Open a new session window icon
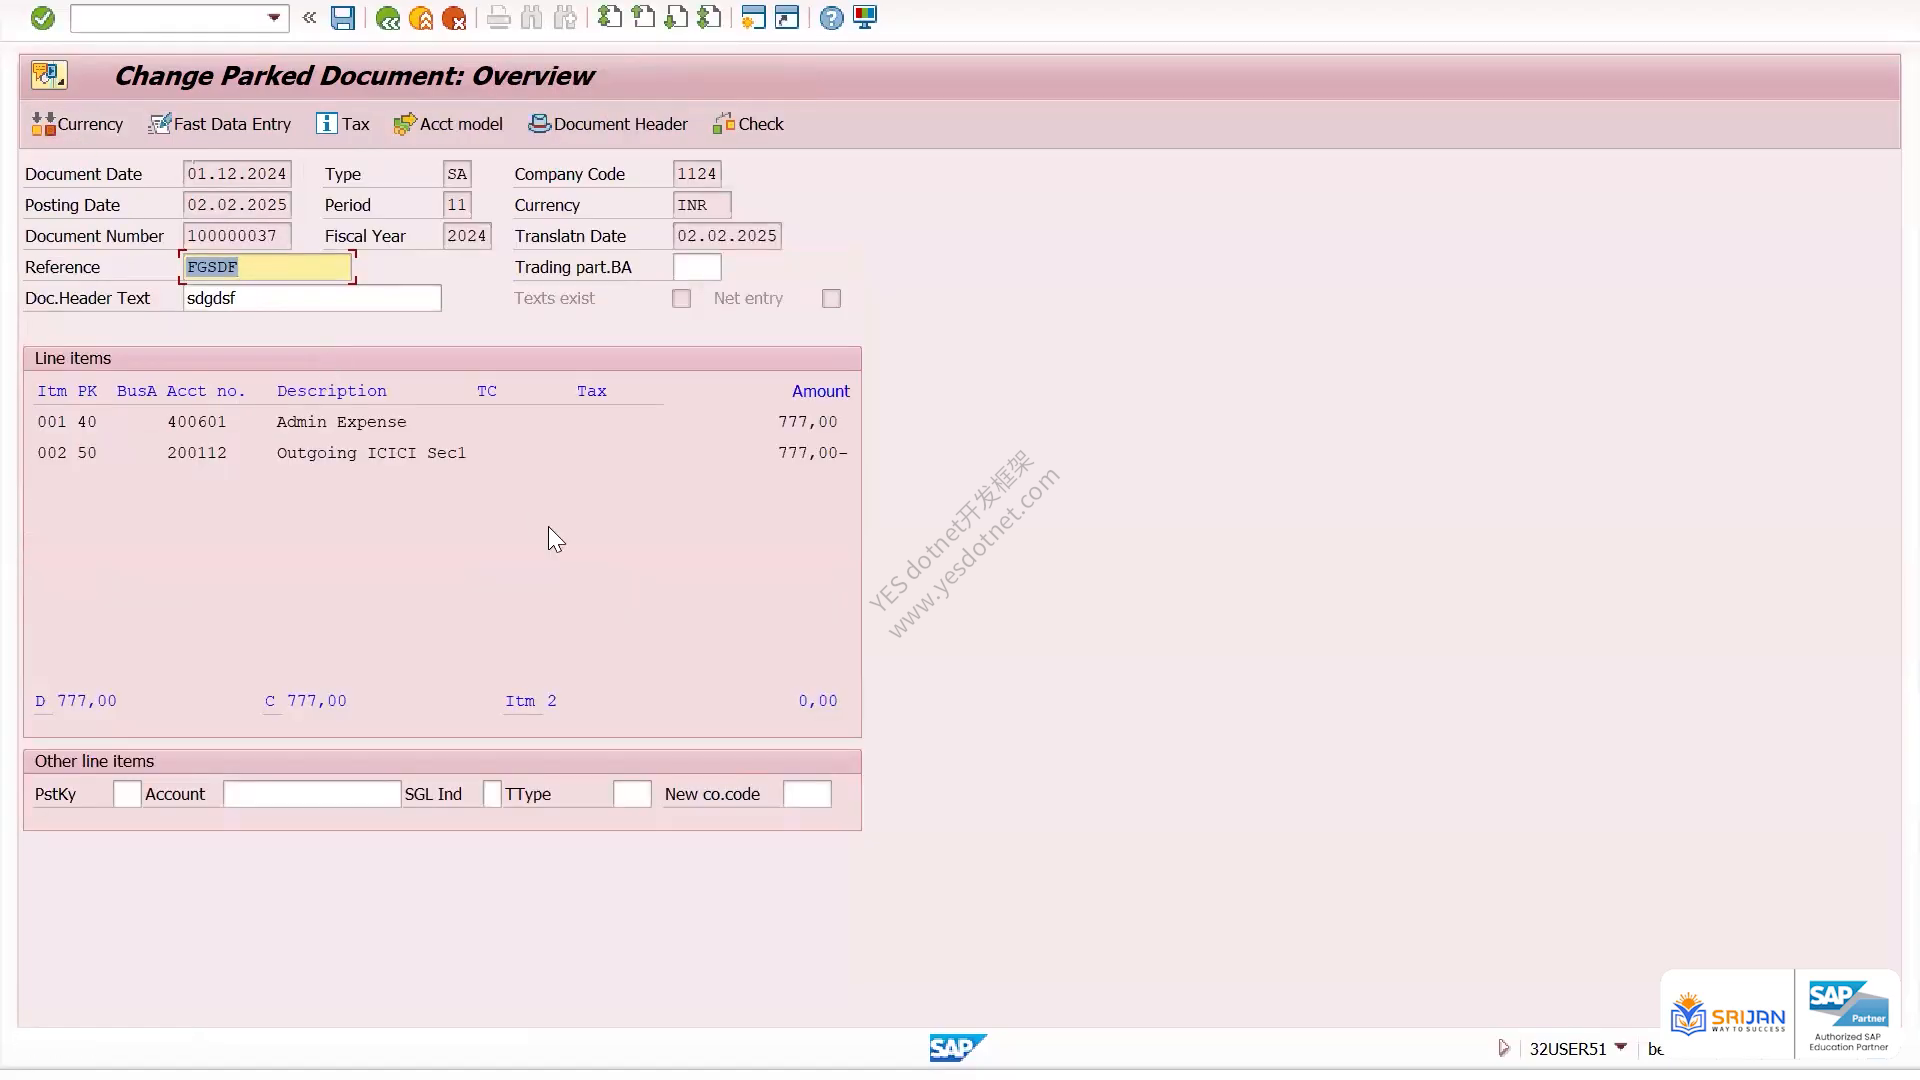This screenshot has height=1080, width=1920. click(x=754, y=18)
